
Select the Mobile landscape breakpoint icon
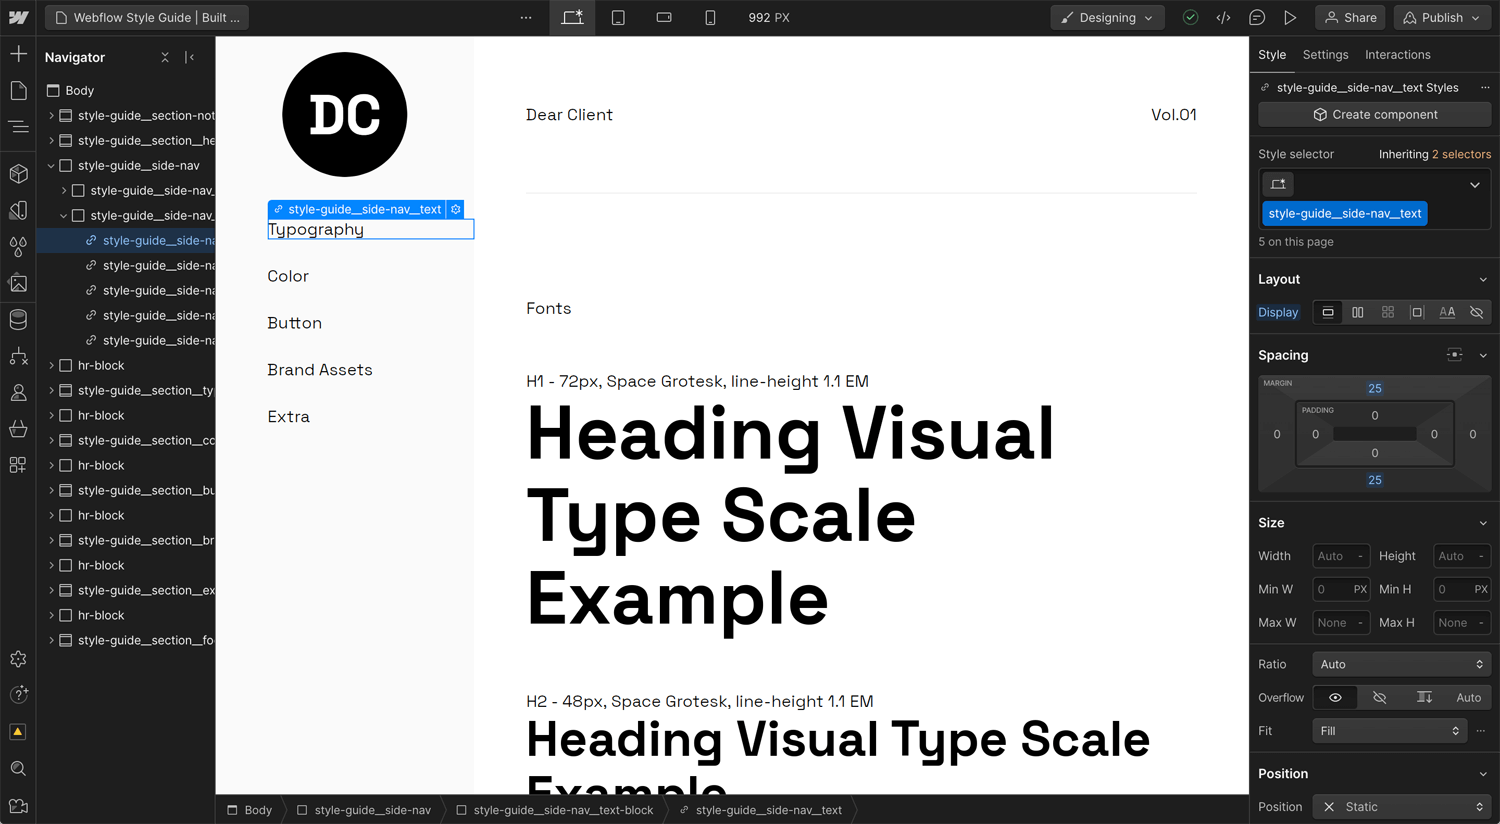point(664,18)
